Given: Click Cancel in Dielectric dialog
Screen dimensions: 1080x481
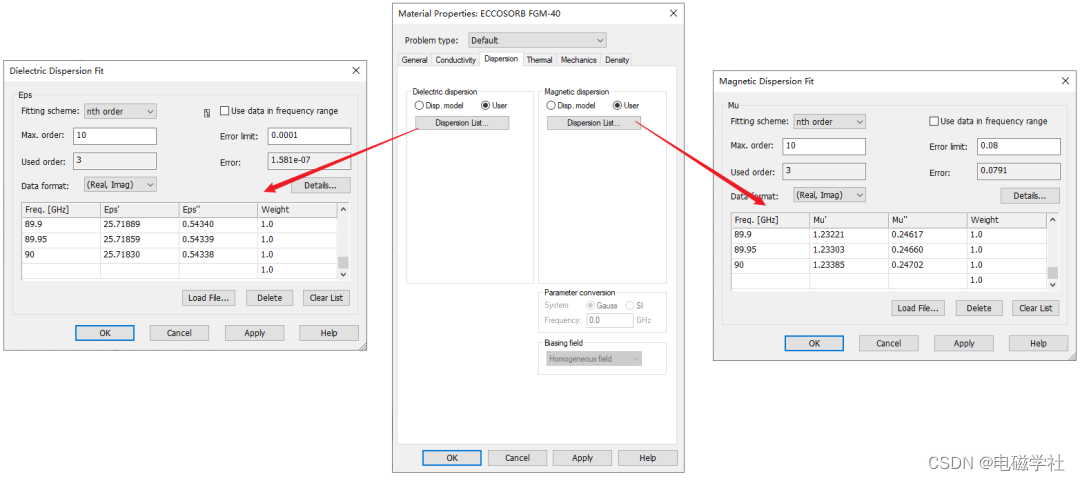Looking at the screenshot, I should [x=179, y=333].
